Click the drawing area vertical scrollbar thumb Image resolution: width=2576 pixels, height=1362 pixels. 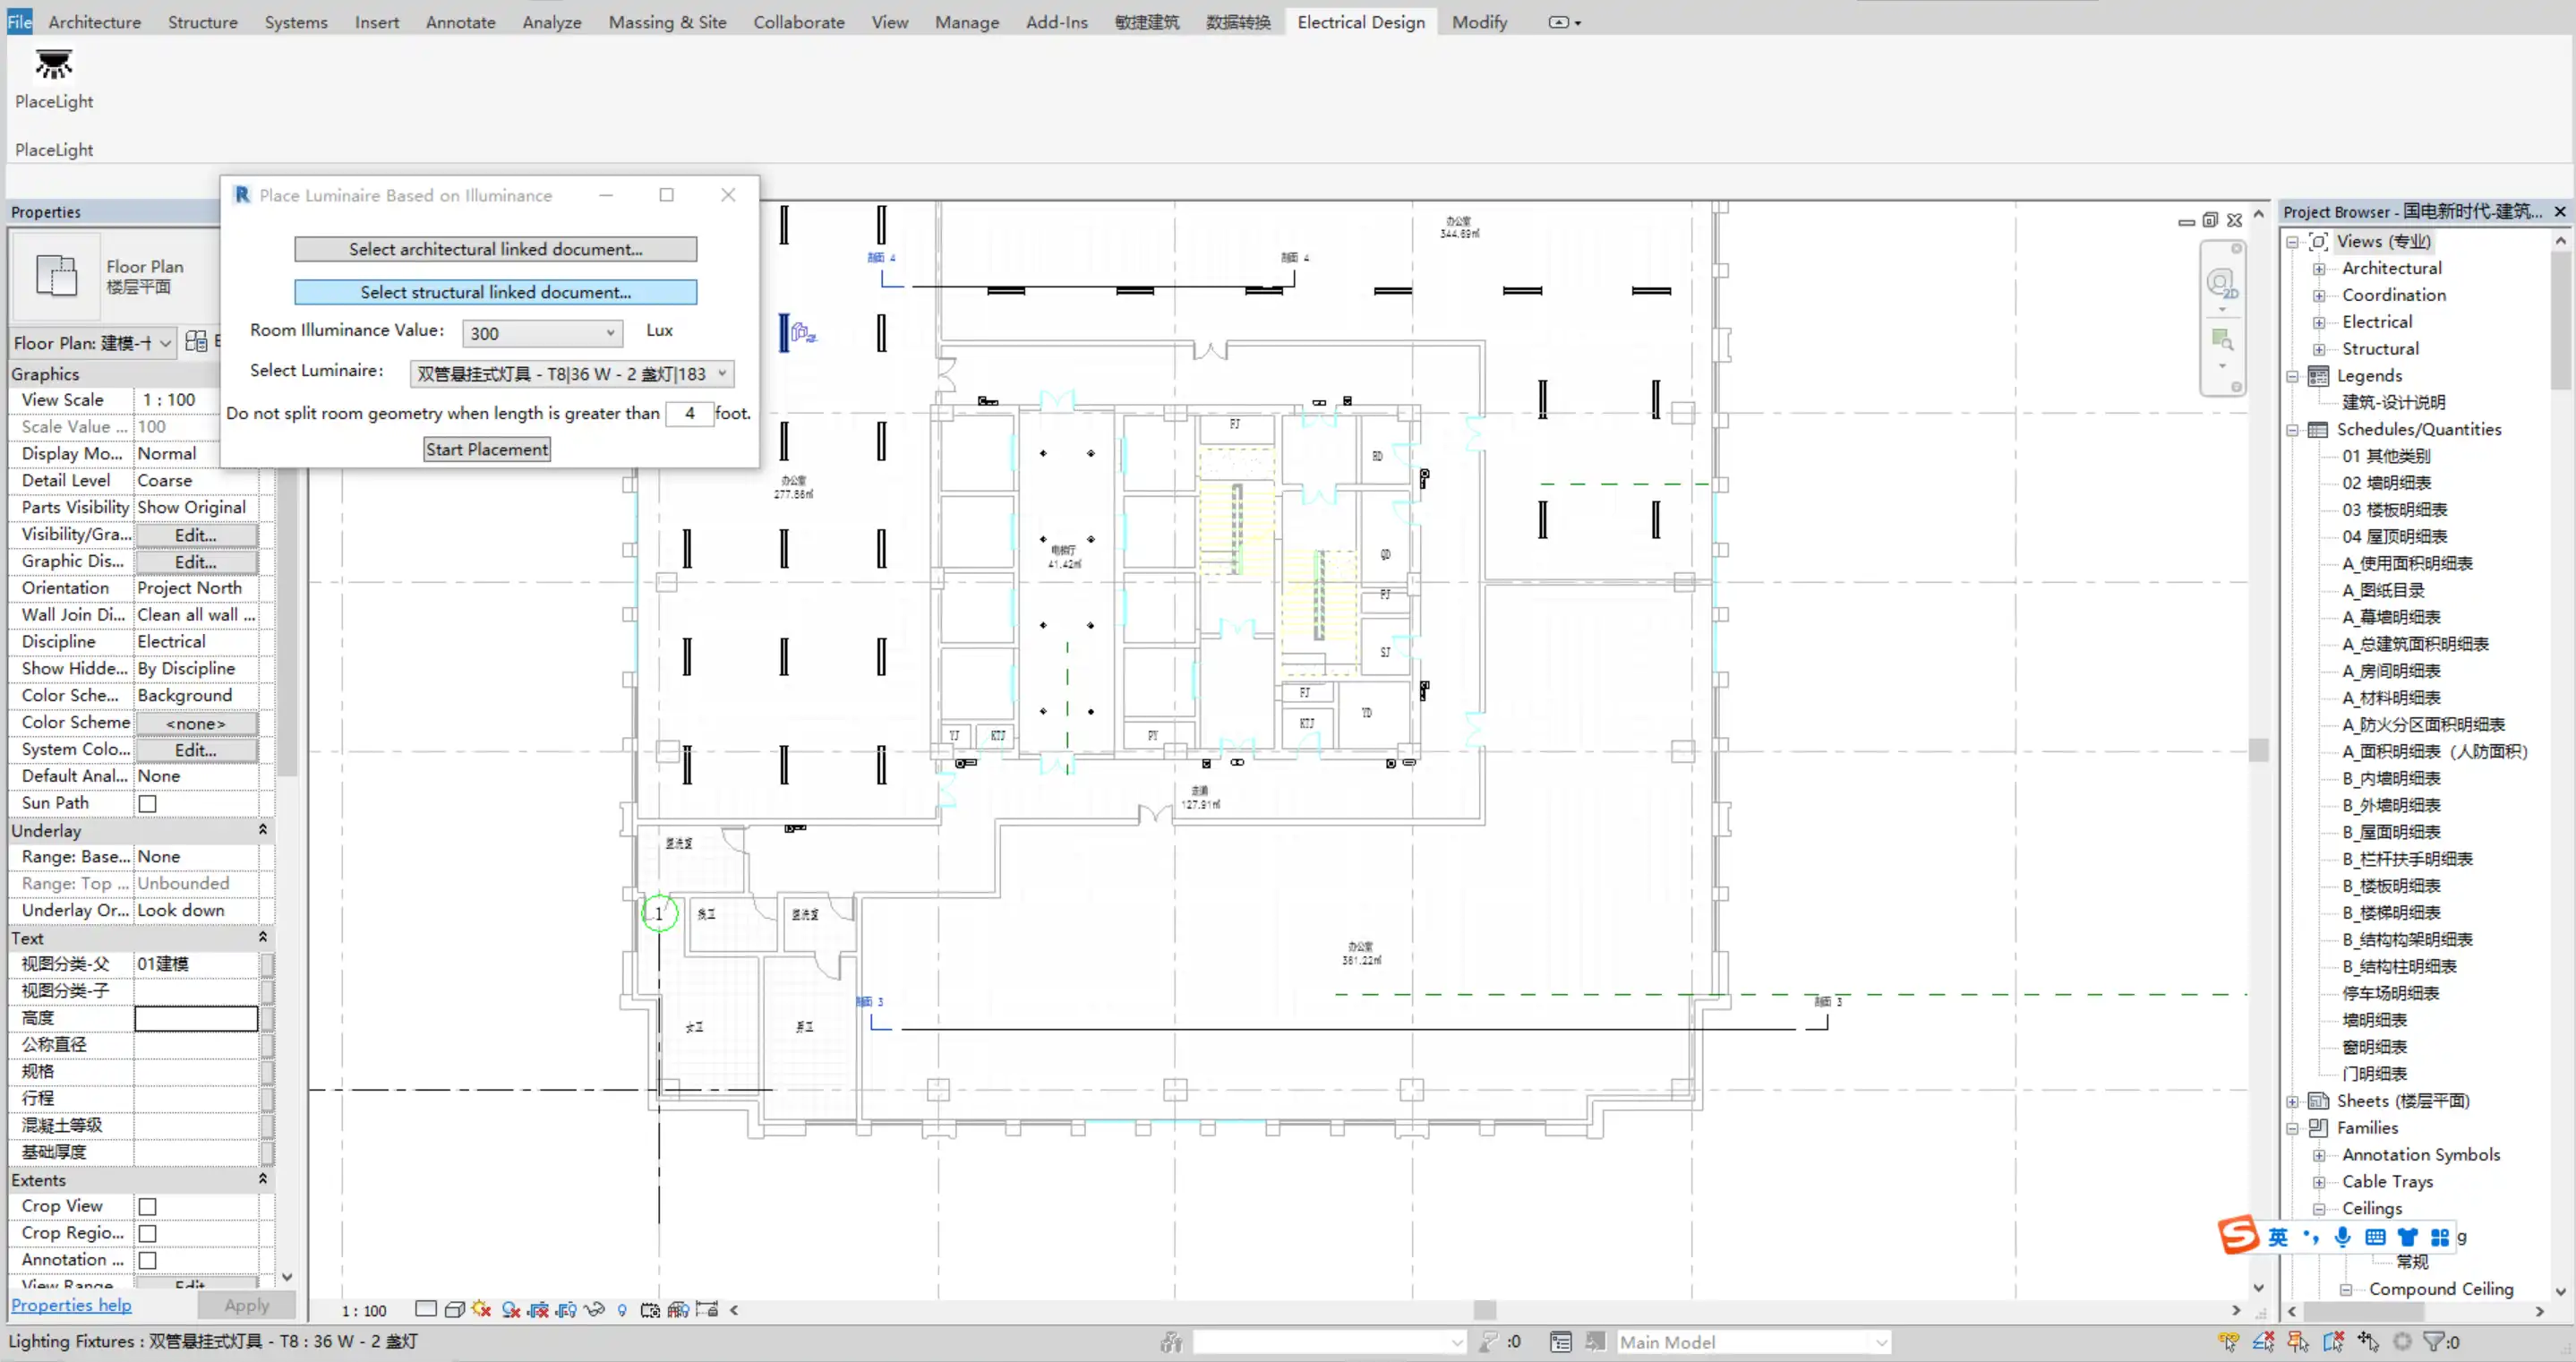coord(2258,750)
